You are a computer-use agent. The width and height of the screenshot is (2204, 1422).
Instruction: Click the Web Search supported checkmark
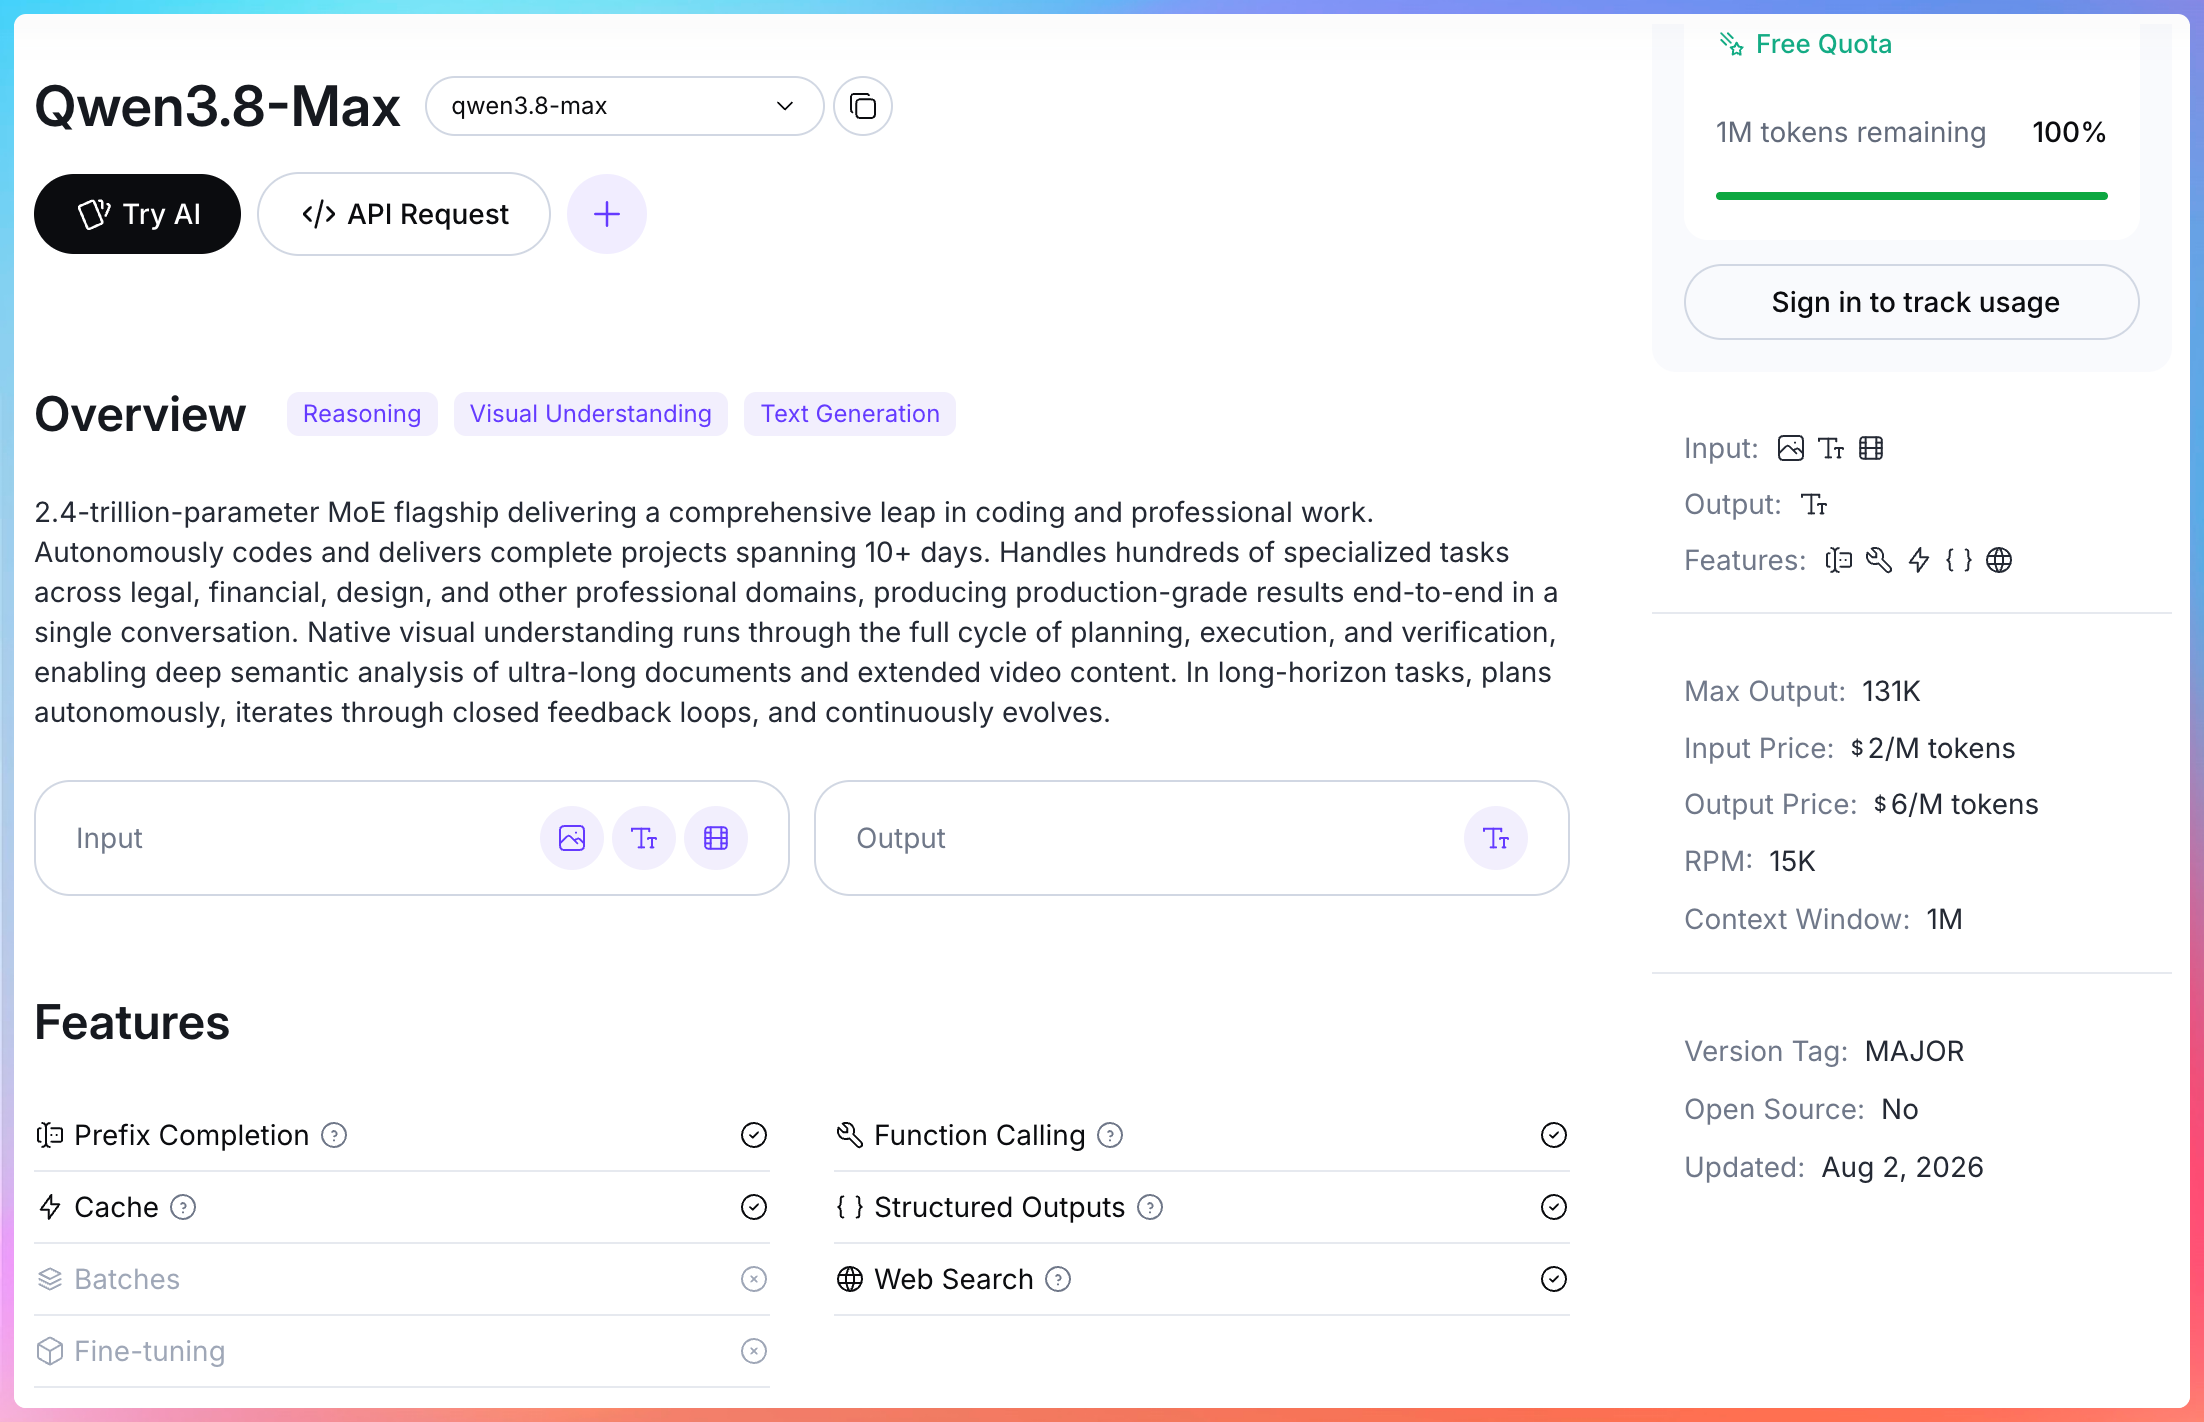point(1554,1279)
